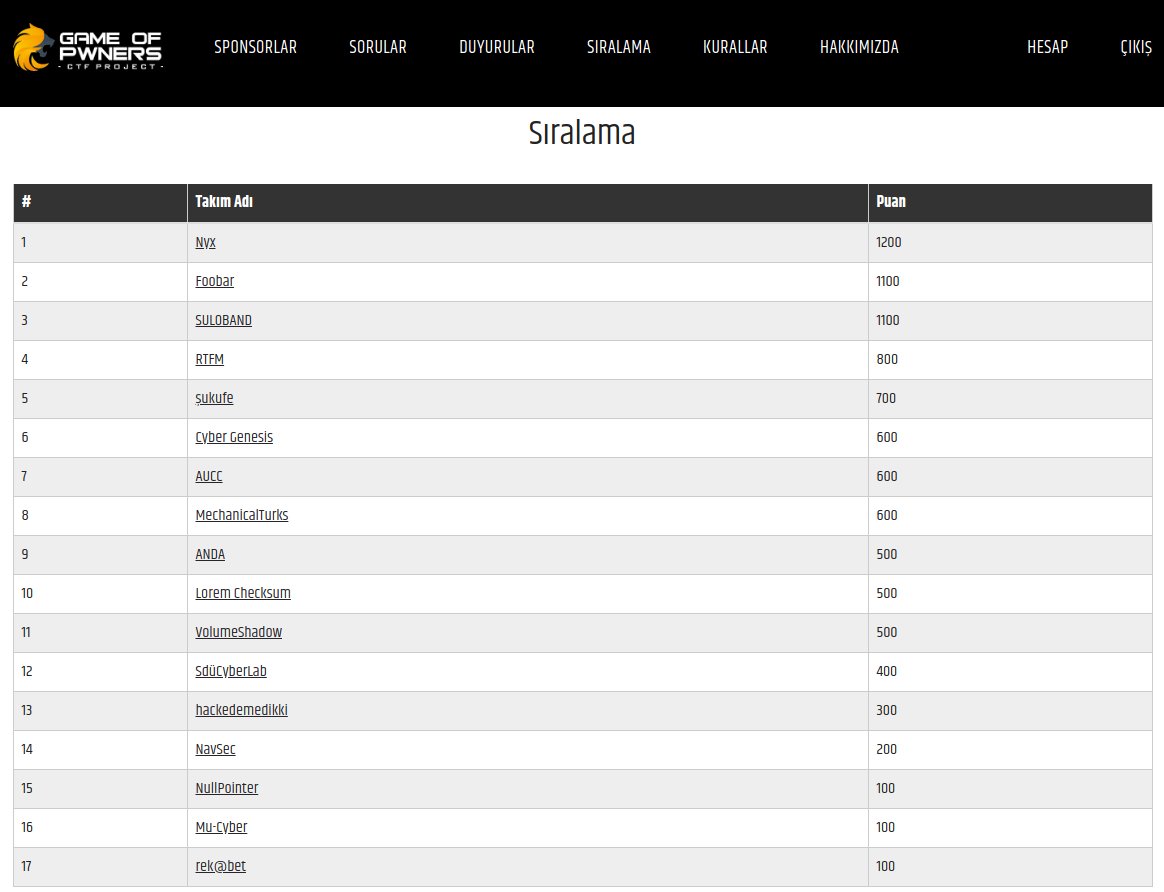Go to HAKKIMIZDA in the navbar
The height and width of the screenshot is (892, 1164).
coord(859,47)
